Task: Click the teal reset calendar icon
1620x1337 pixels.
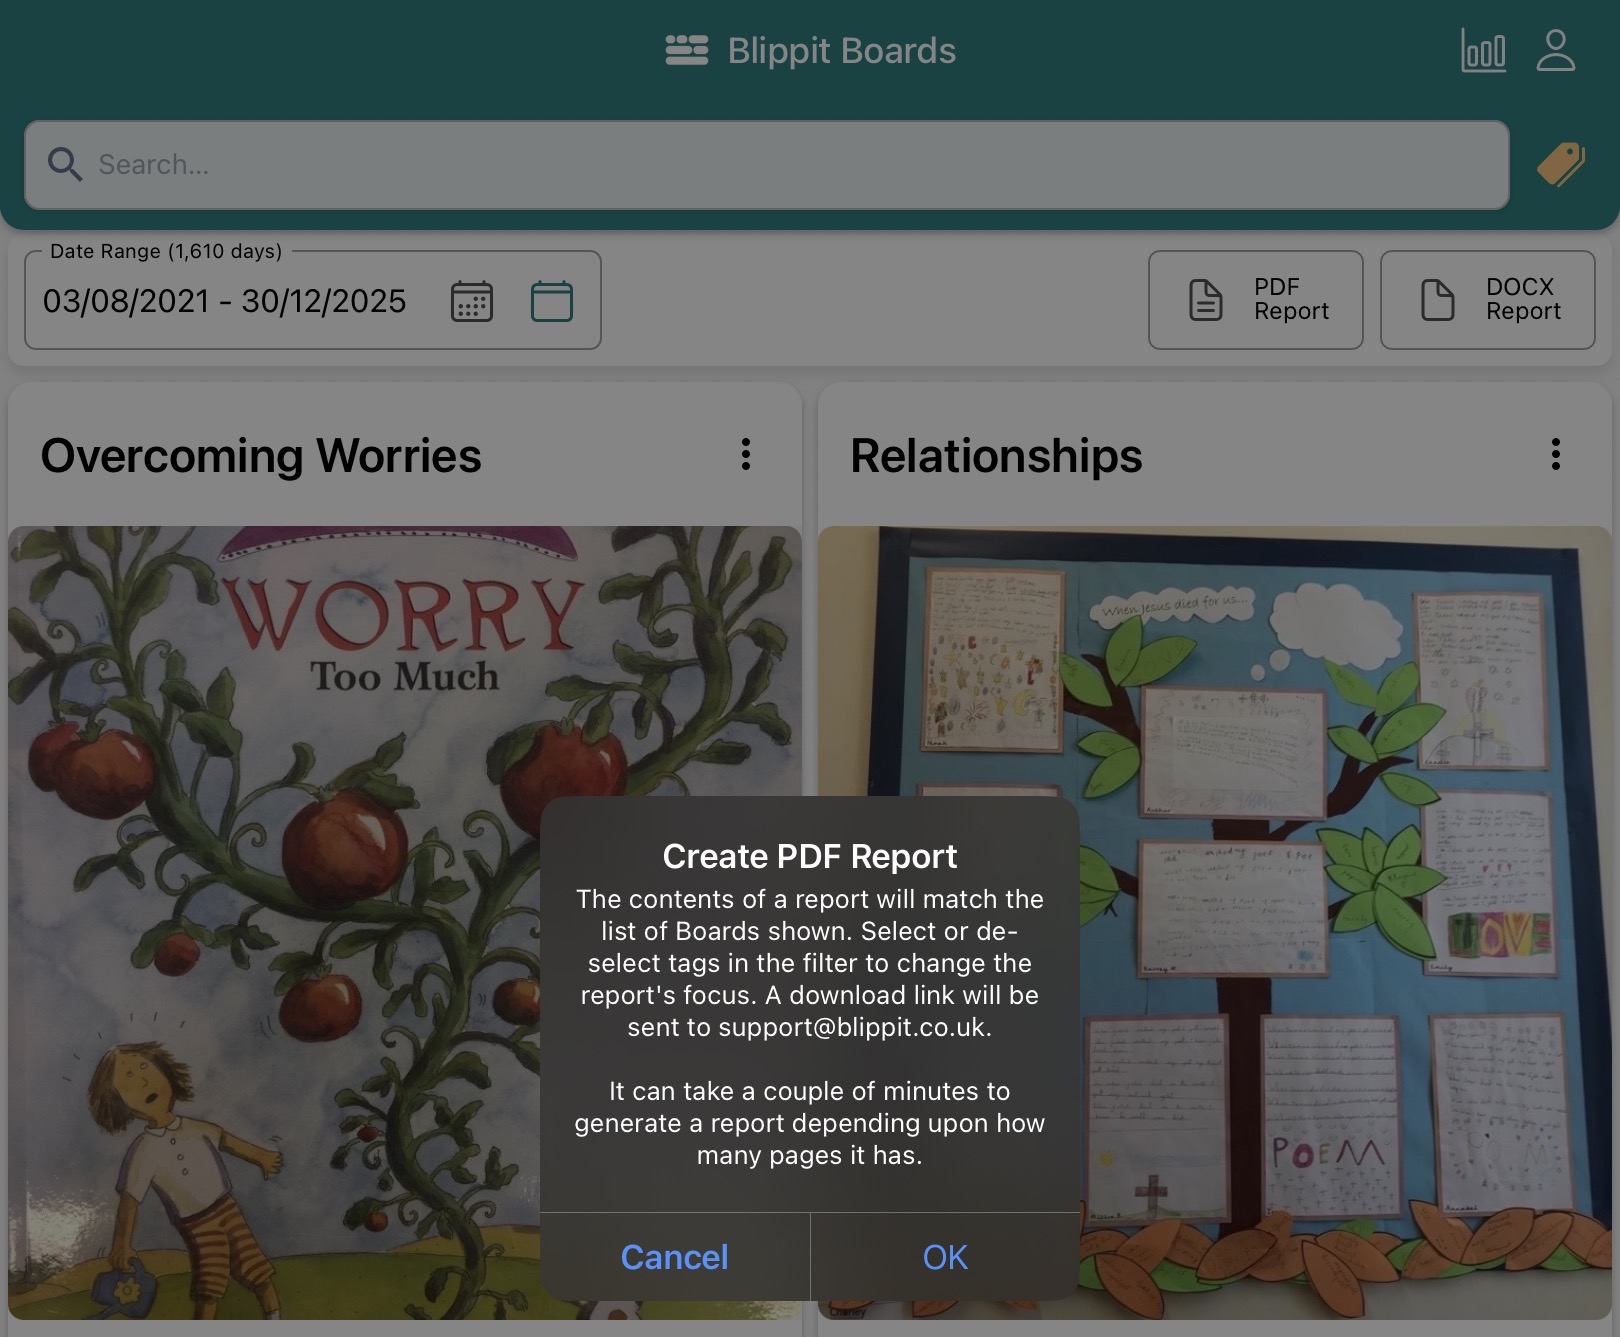Action: pos(552,300)
